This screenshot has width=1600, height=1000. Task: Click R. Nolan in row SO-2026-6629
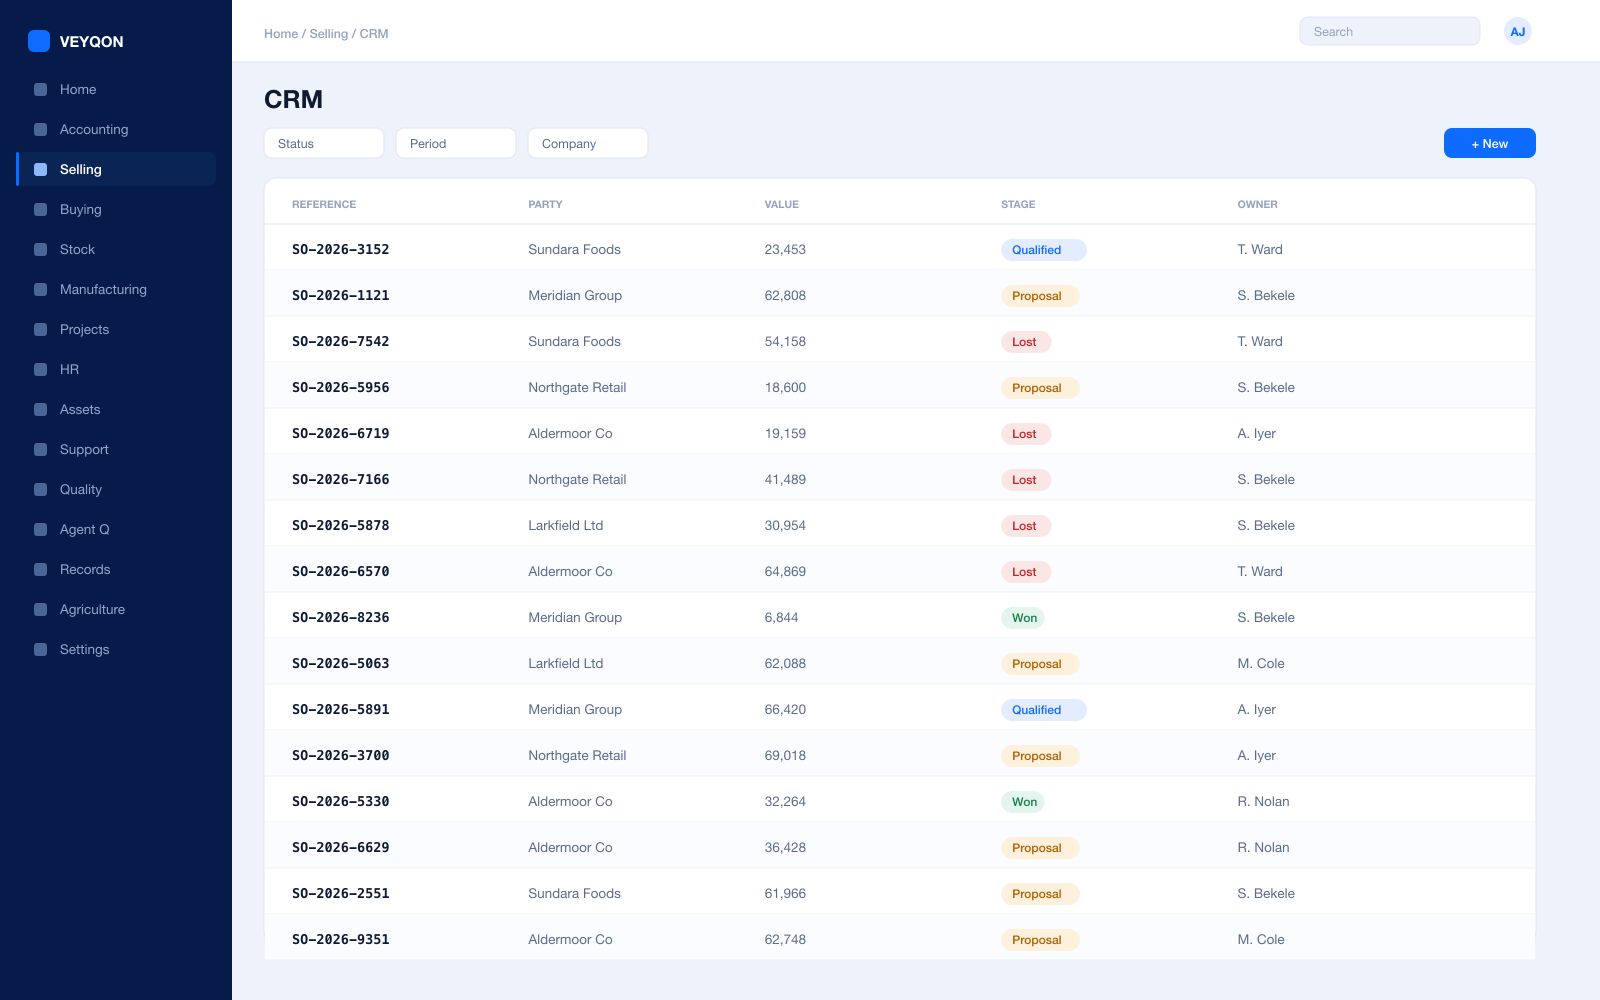tap(1263, 847)
